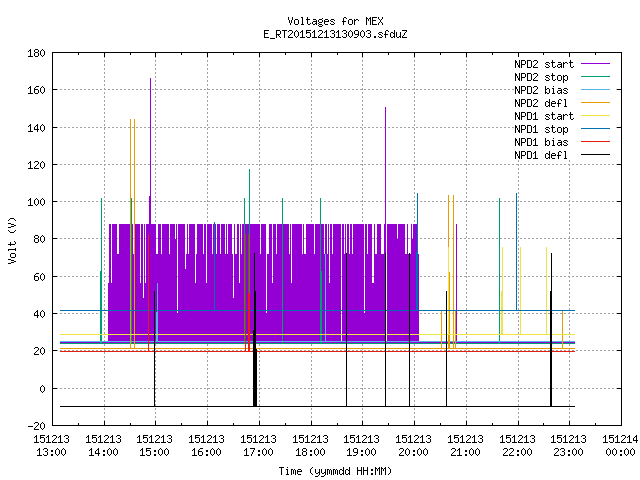This screenshot has height=480, width=640.
Task: Click the 17:00 x-axis time label
Action: 258,452
